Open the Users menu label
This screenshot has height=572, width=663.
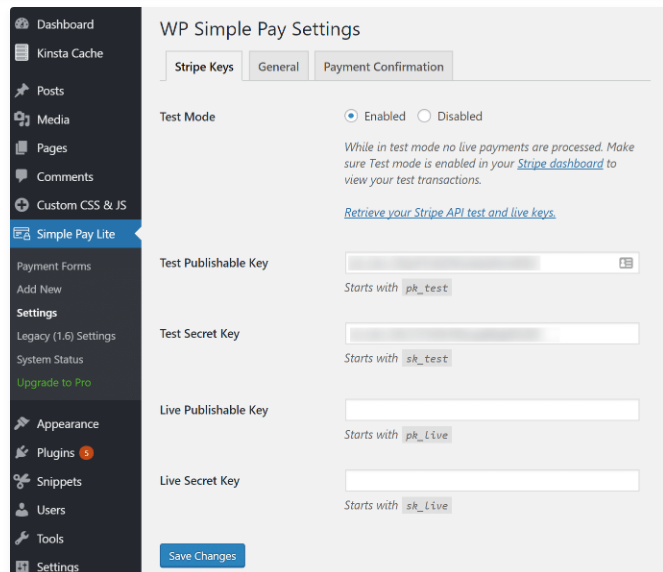(x=51, y=510)
